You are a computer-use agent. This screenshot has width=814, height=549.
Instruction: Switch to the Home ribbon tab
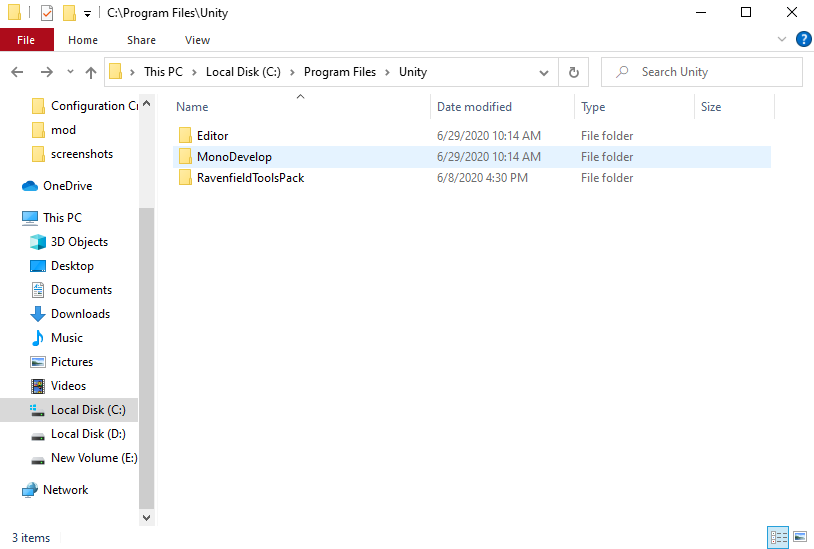click(83, 40)
